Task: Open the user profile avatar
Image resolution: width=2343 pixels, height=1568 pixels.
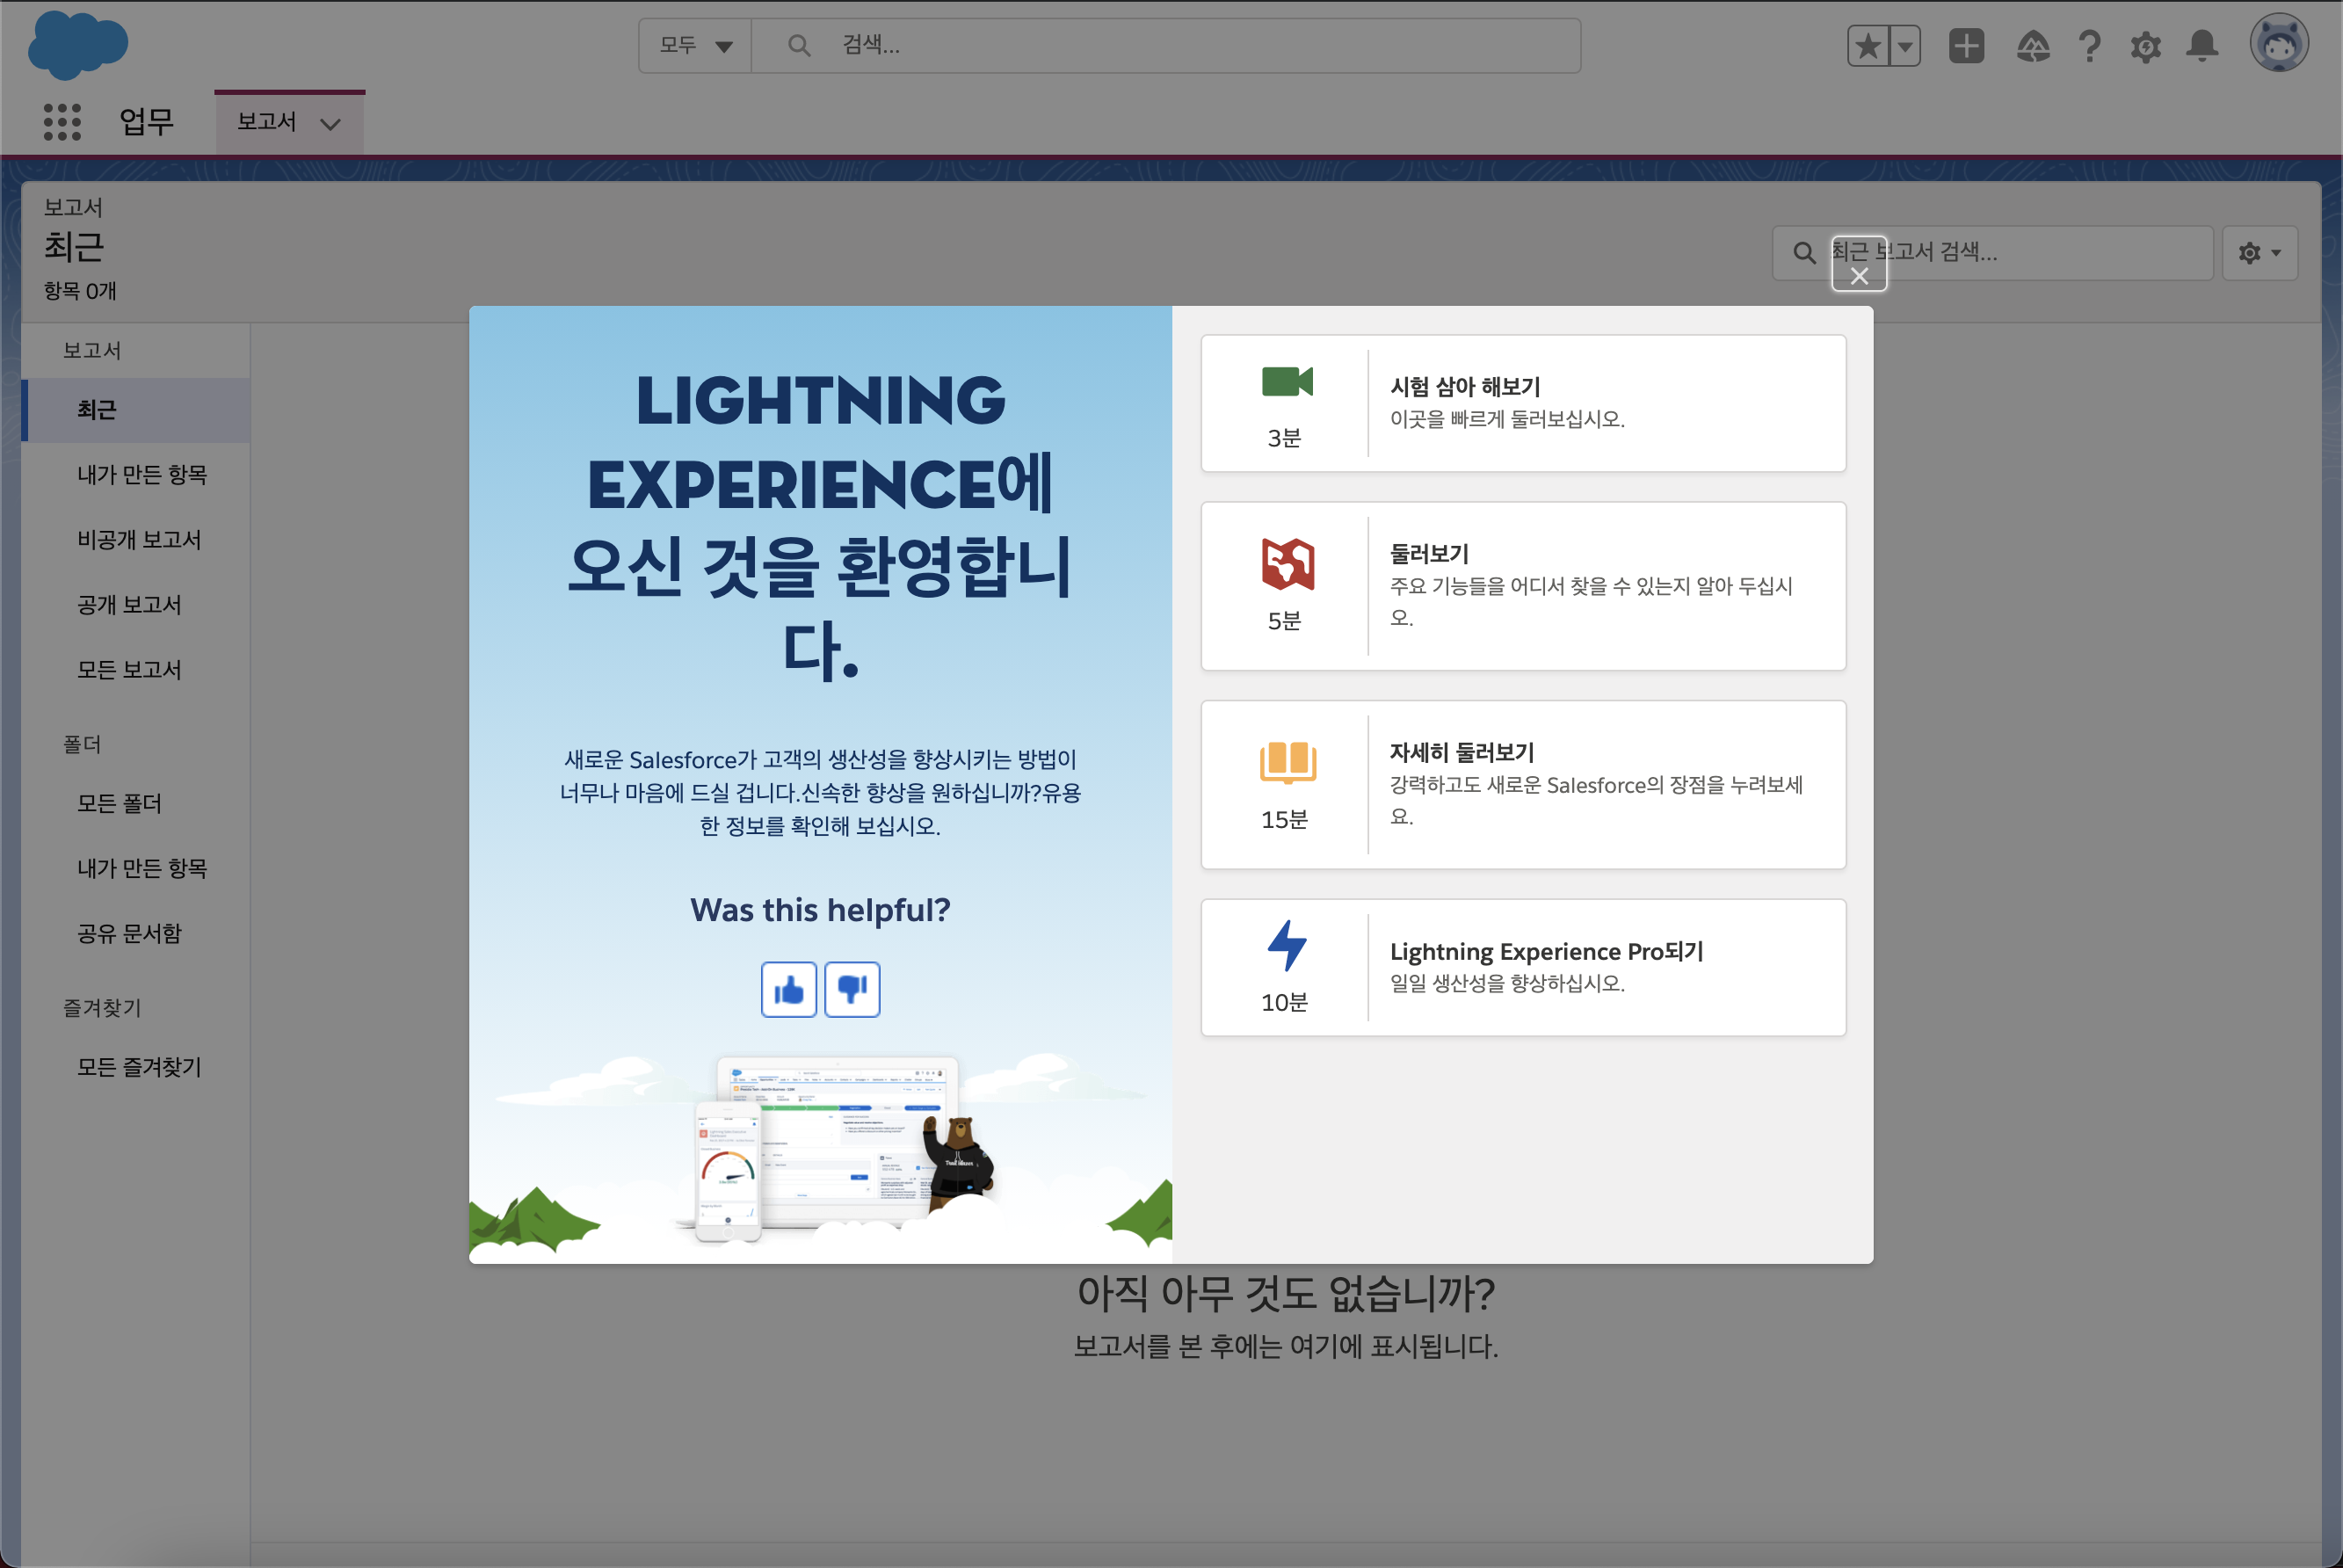Action: point(2279,44)
